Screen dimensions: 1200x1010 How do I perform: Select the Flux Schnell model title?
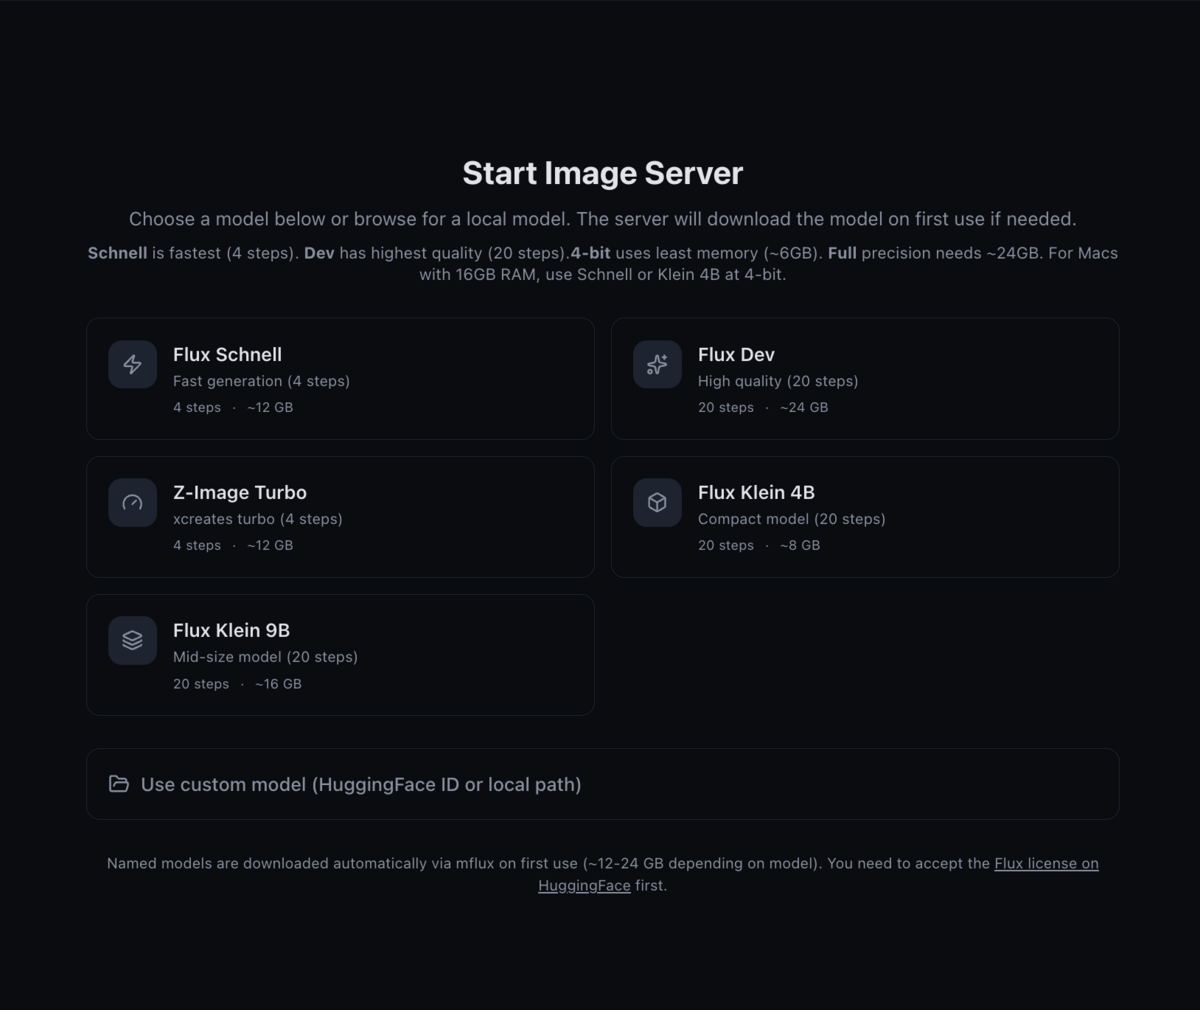coord(227,354)
